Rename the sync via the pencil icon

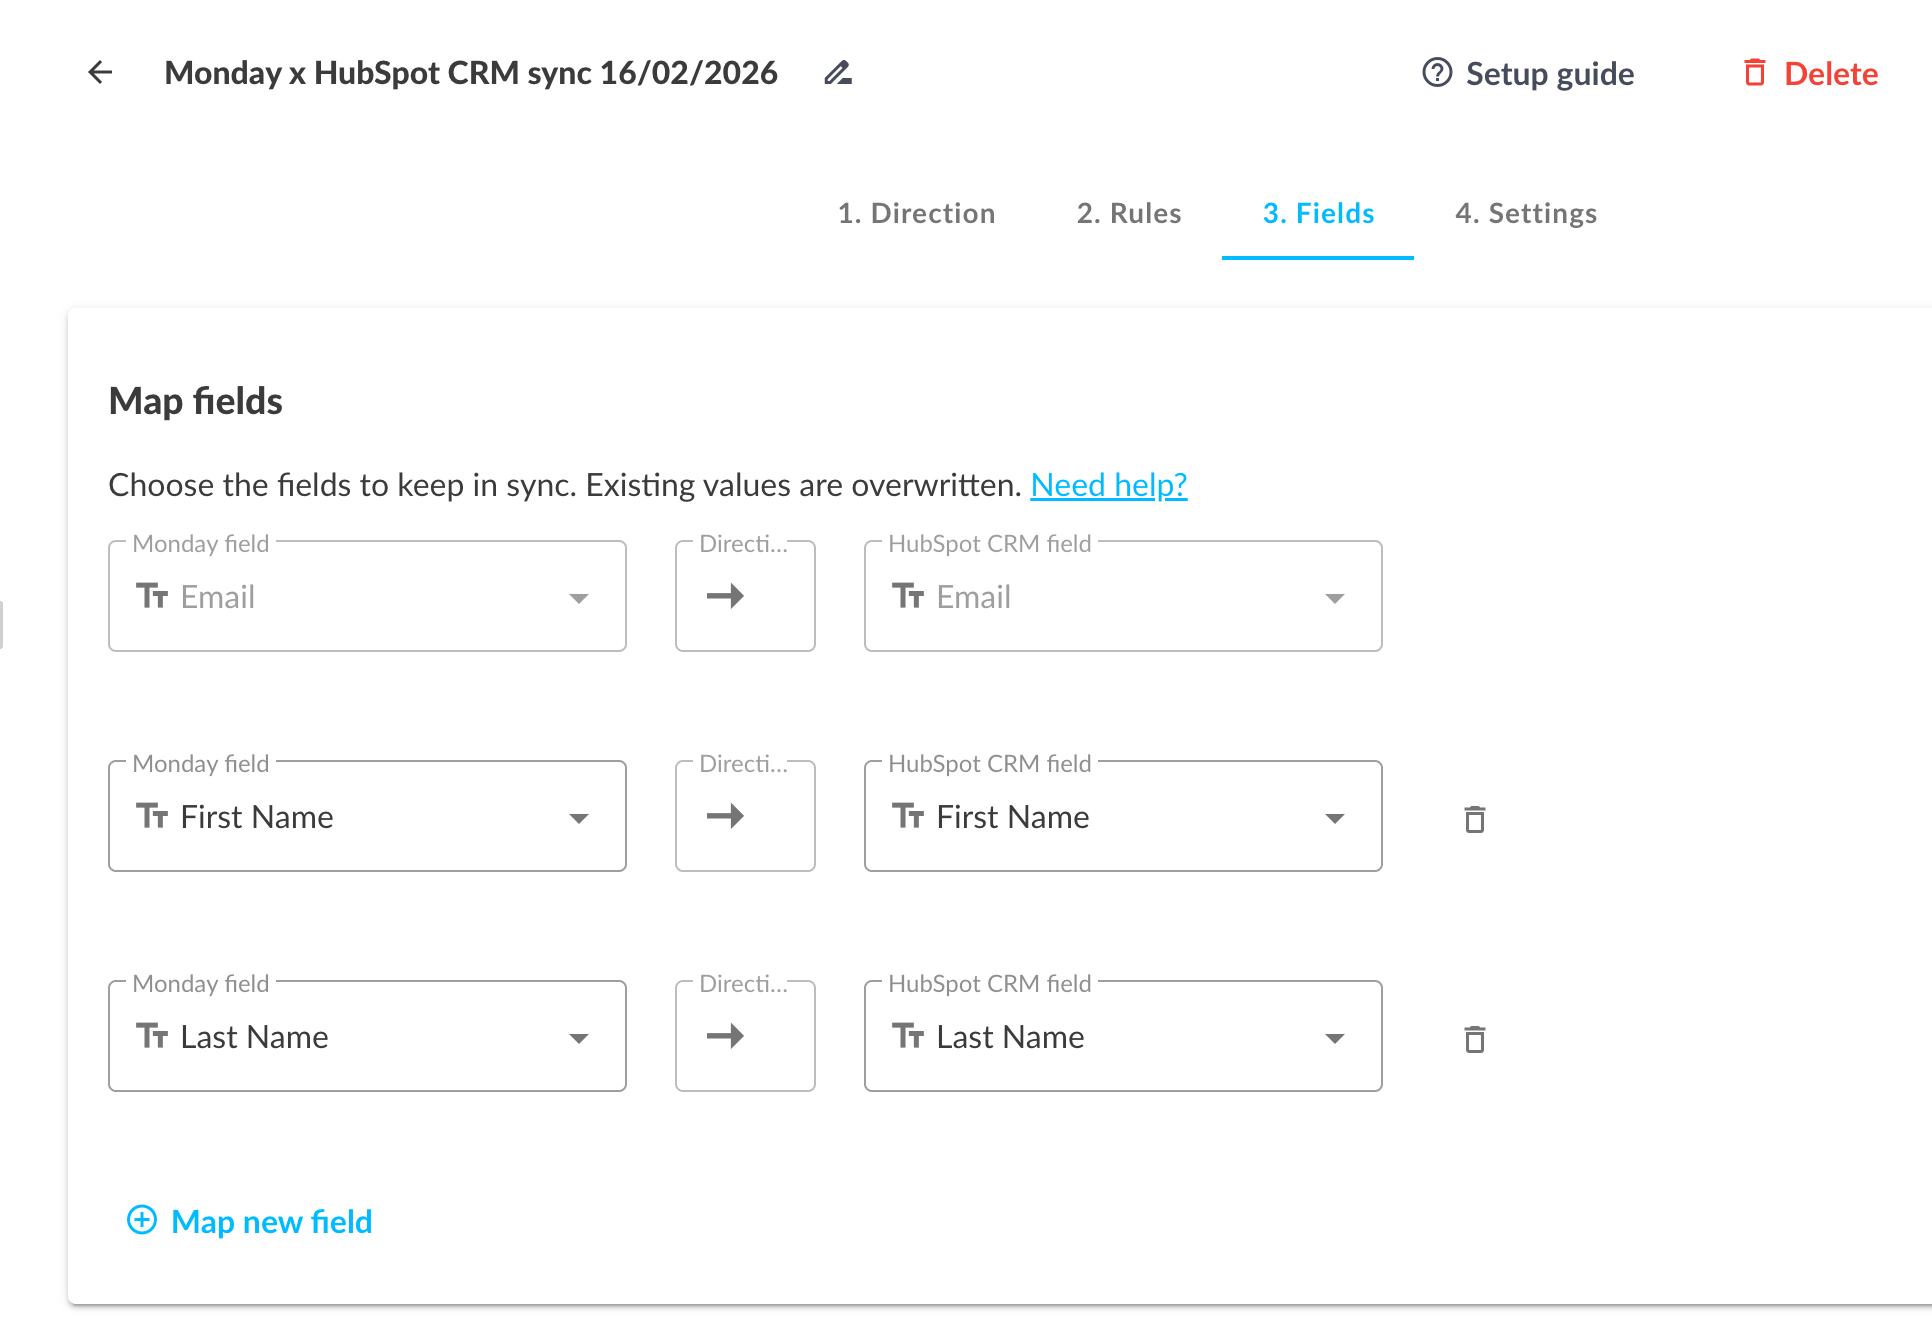(837, 73)
